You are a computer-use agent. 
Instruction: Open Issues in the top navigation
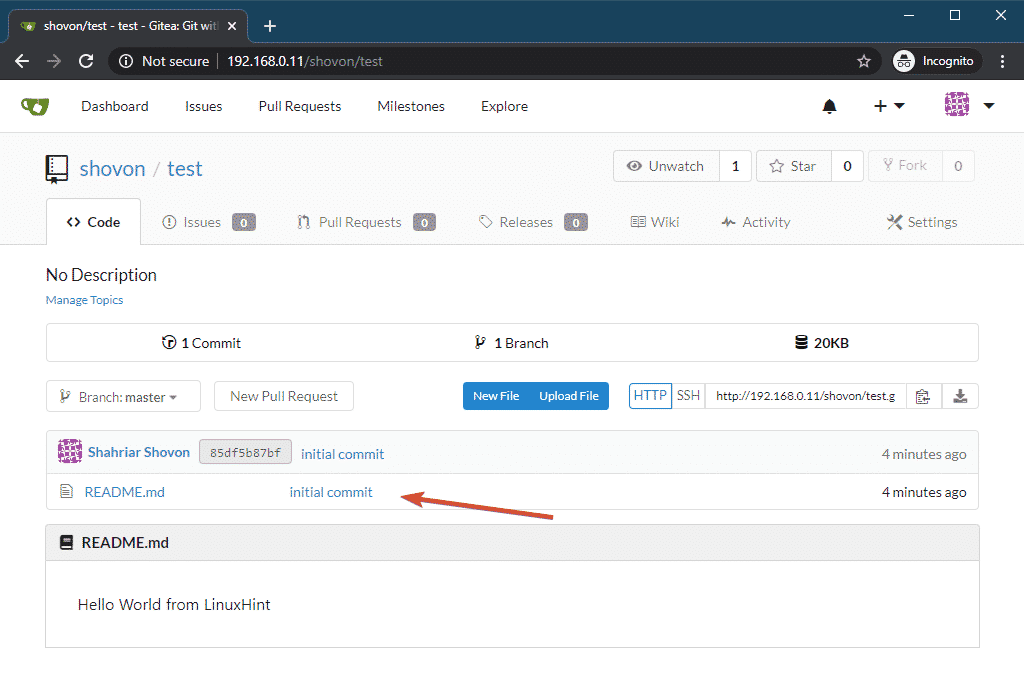tap(204, 106)
